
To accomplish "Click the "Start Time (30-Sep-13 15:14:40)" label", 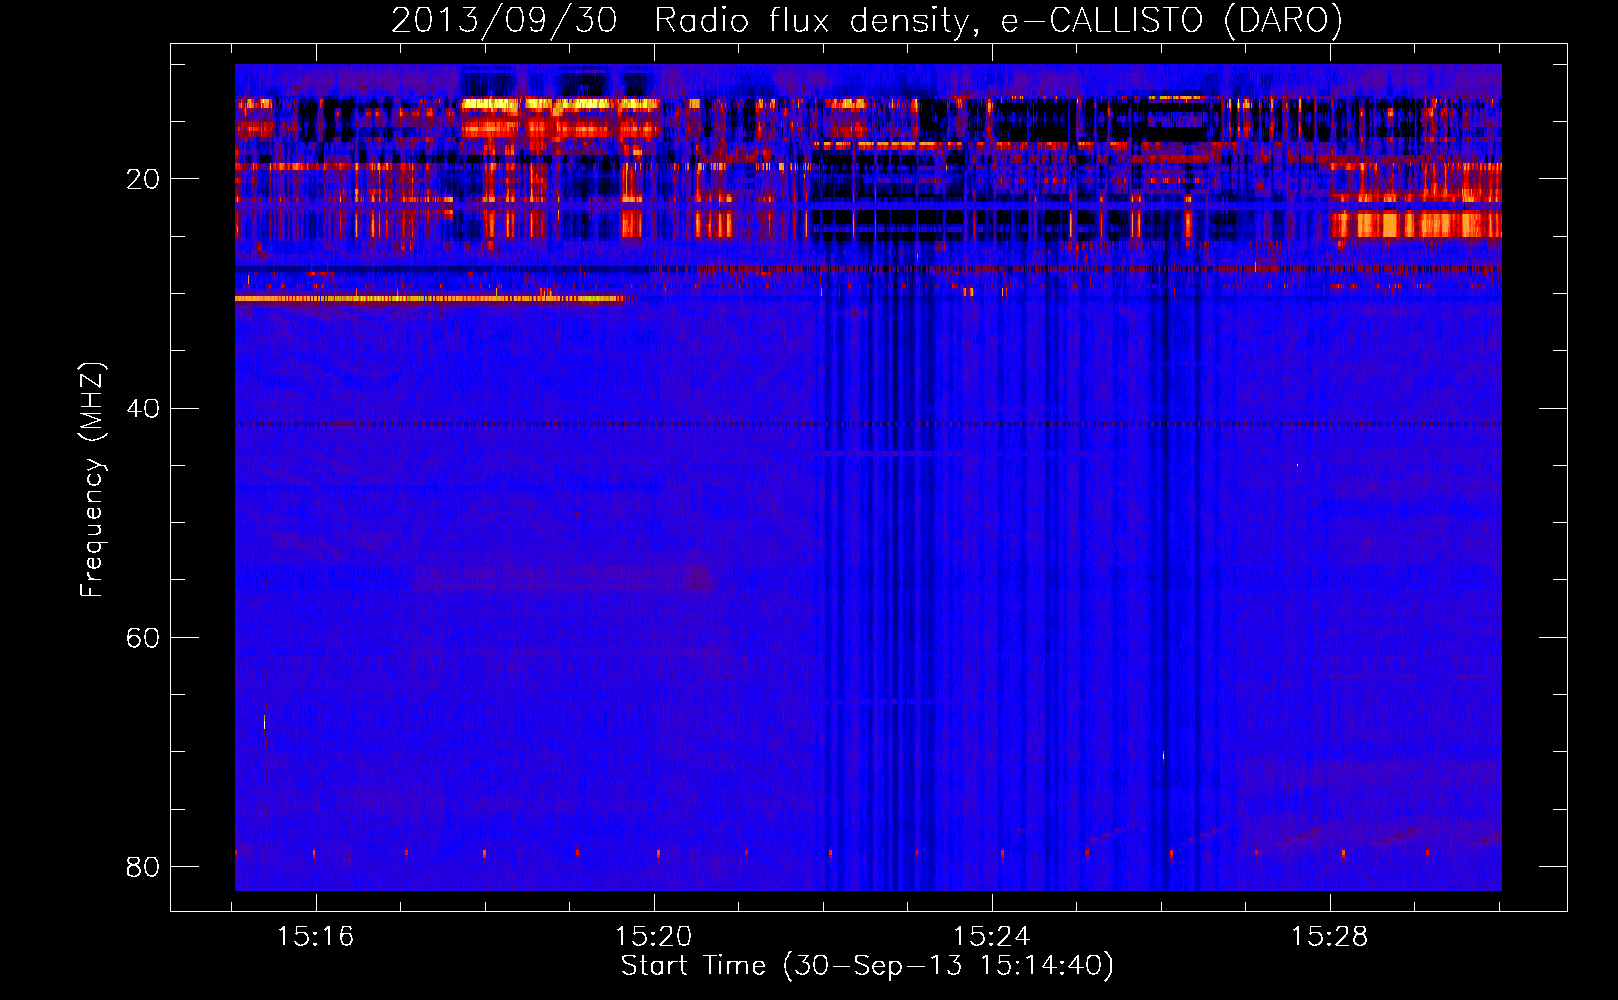I will point(867,966).
